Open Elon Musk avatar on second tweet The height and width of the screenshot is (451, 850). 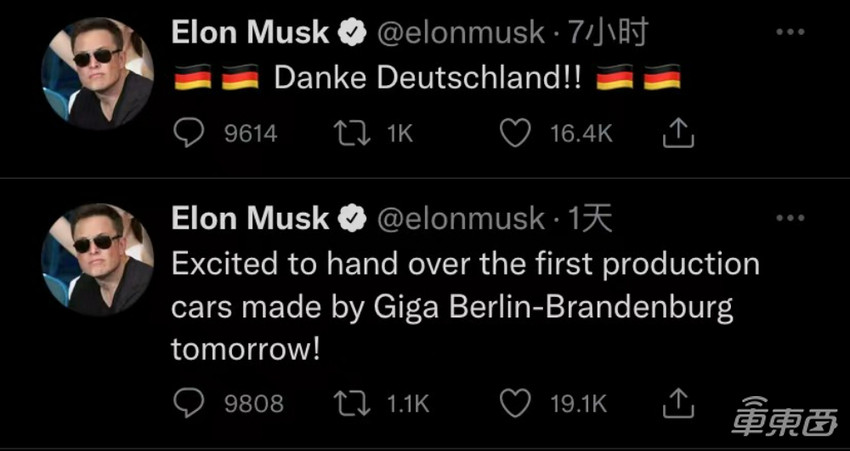(x=97, y=259)
